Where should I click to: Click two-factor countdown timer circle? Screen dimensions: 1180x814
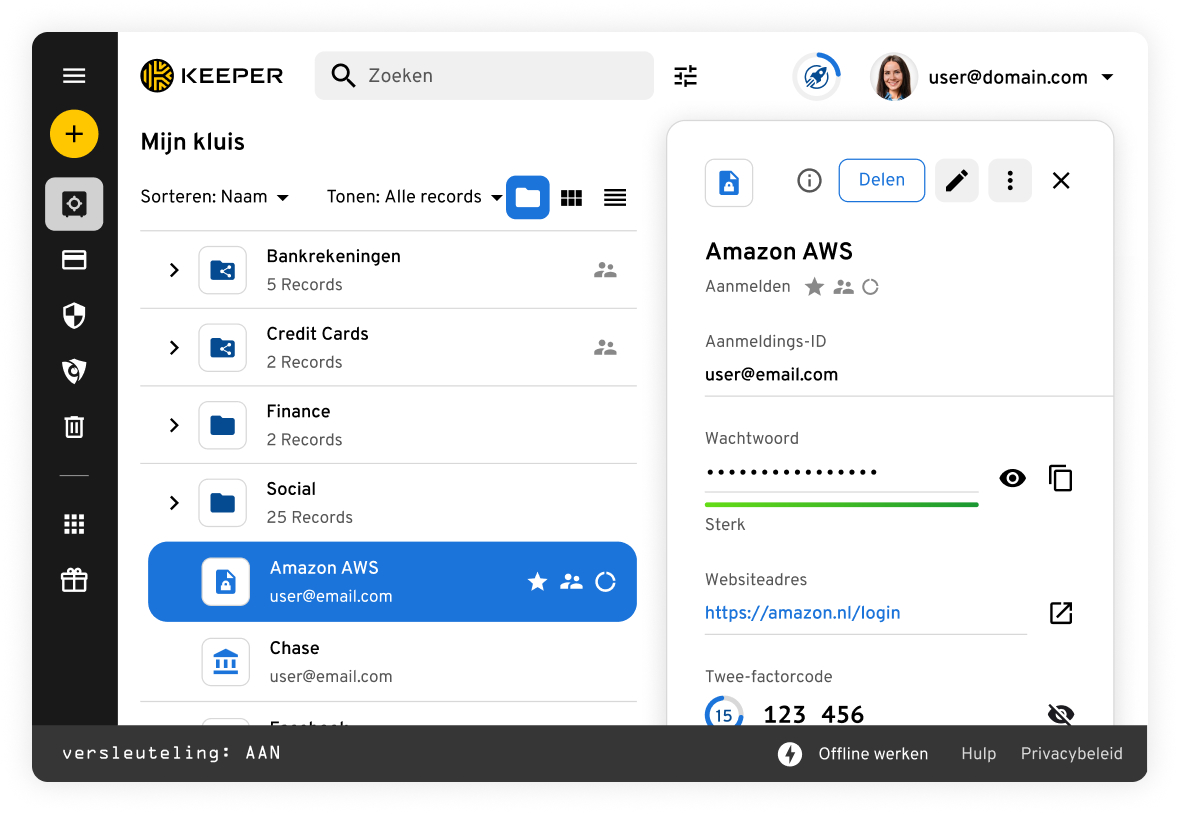[724, 712]
